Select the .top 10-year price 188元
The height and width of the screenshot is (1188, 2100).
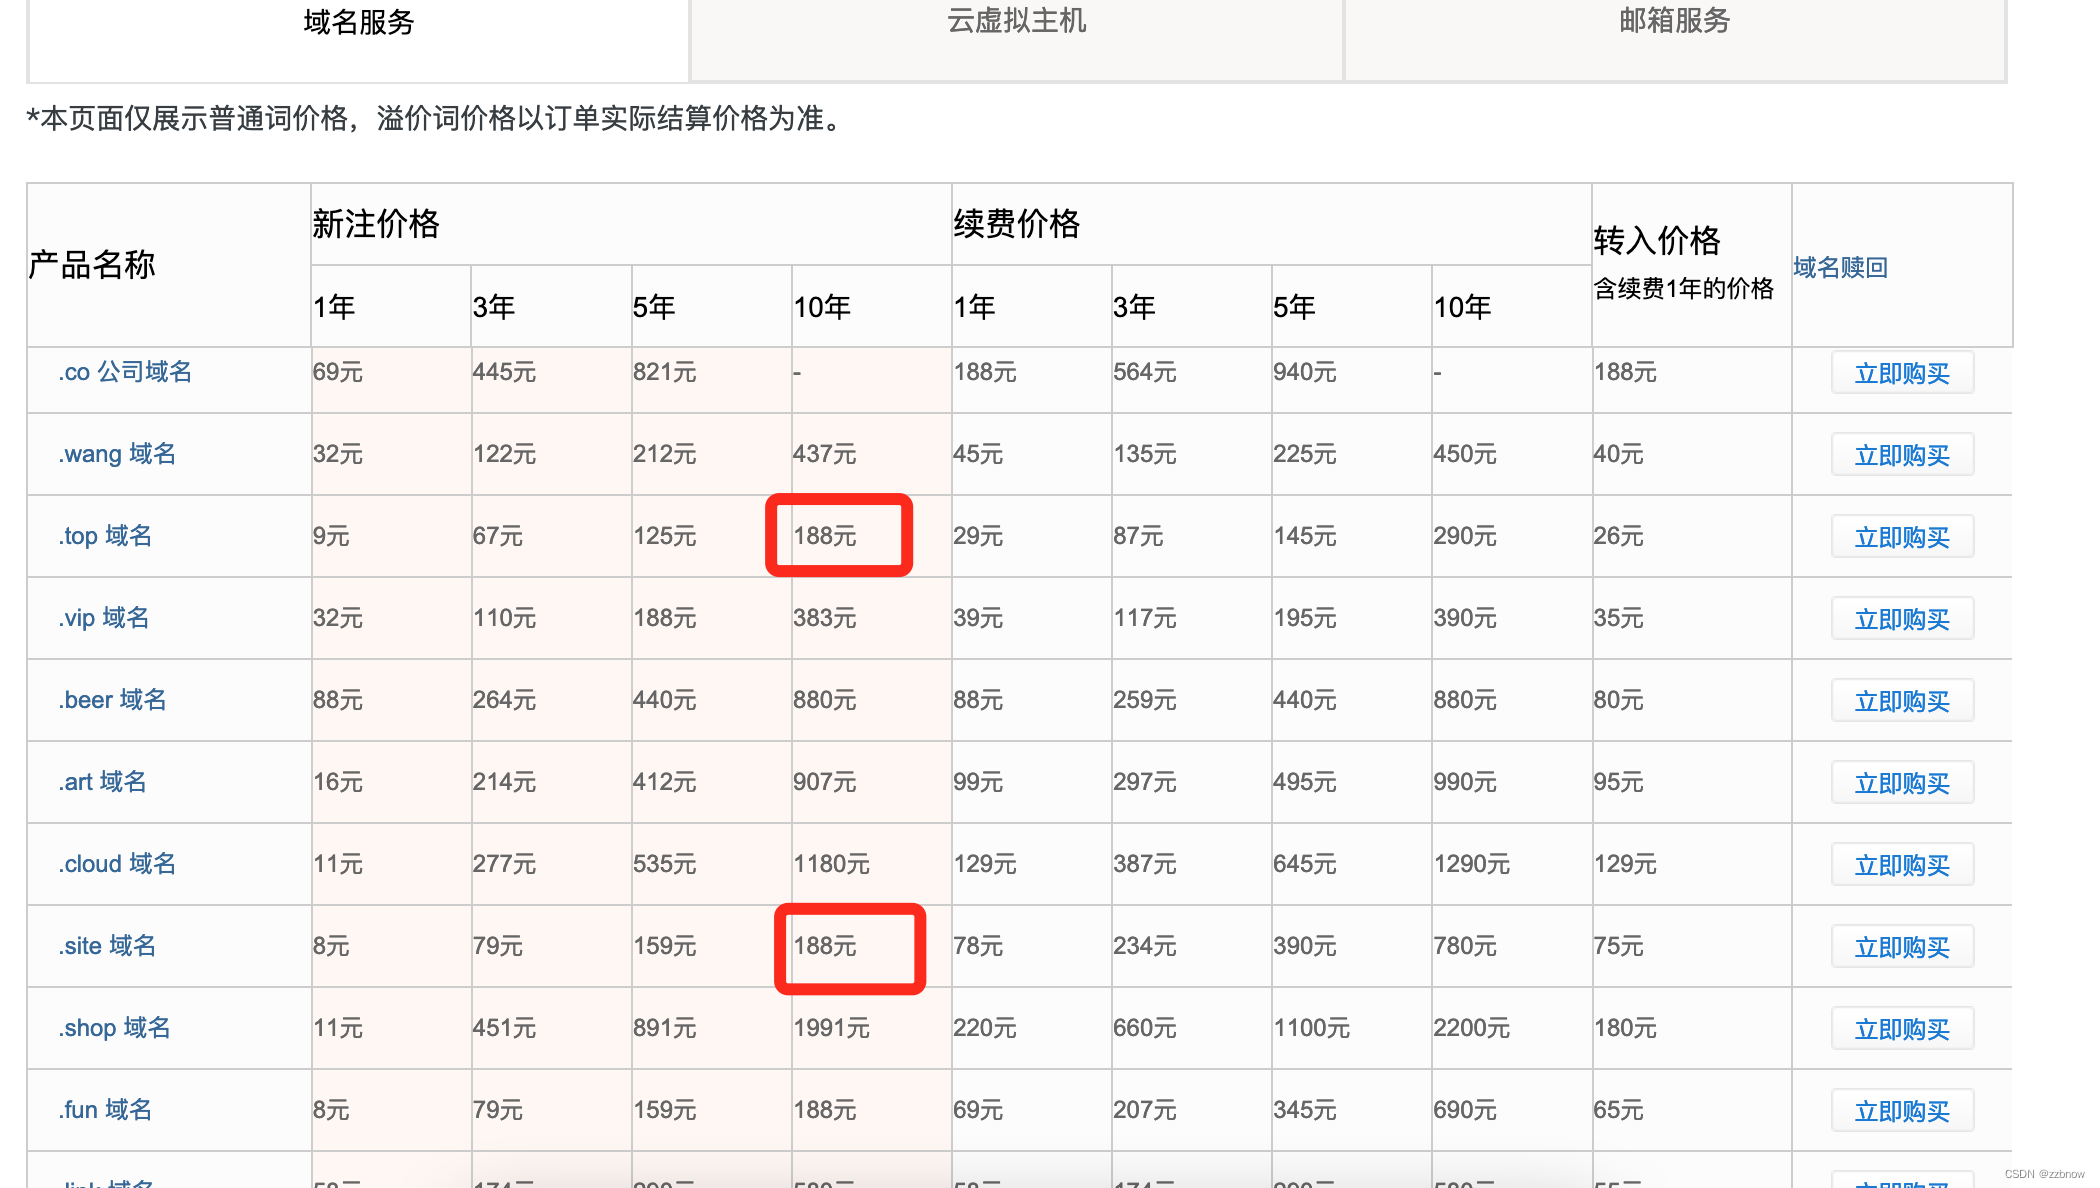[825, 536]
